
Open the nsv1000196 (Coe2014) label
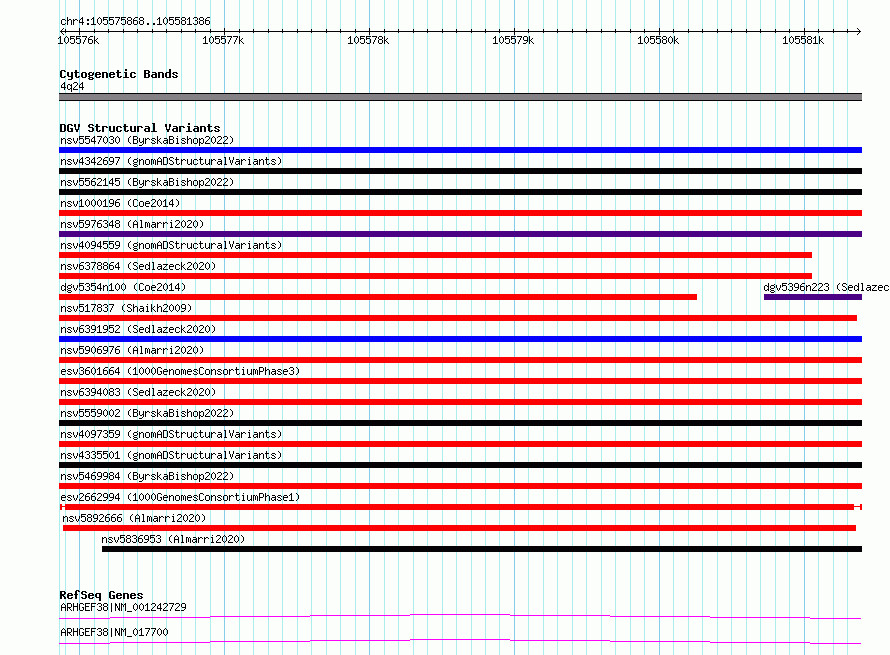pyautogui.click(x=120, y=203)
